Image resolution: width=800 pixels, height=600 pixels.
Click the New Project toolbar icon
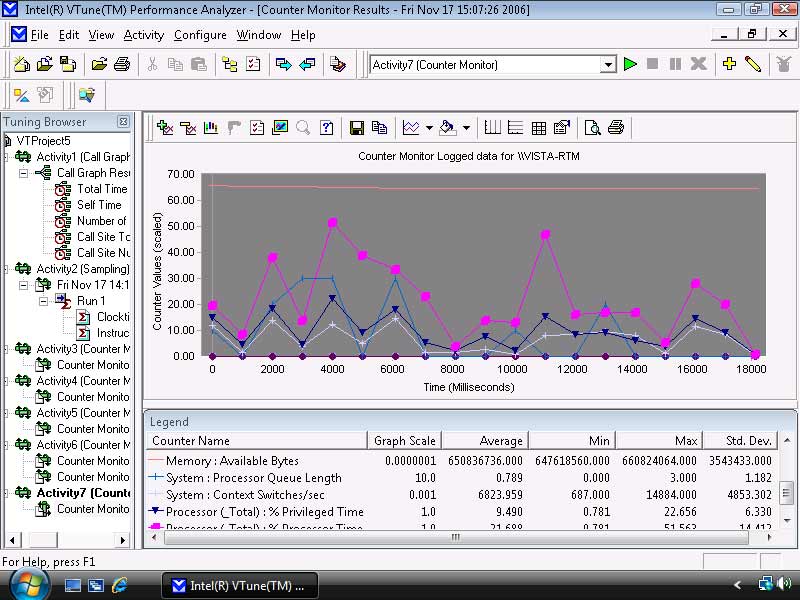pos(21,64)
